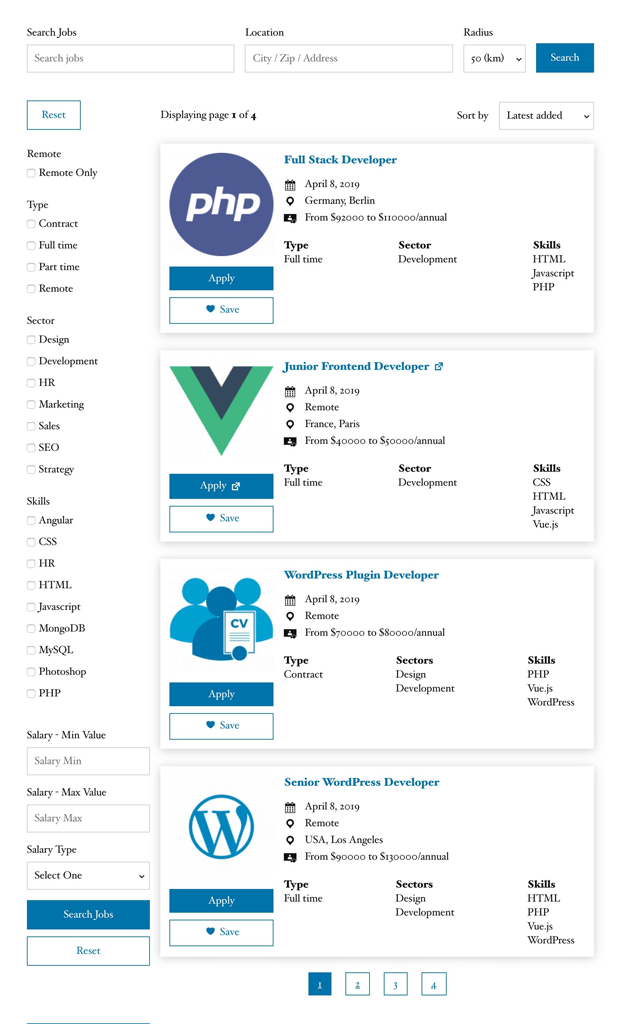Open the Senior WordPress Developer job posting
The height and width of the screenshot is (1024, 621).
point(360,782)
